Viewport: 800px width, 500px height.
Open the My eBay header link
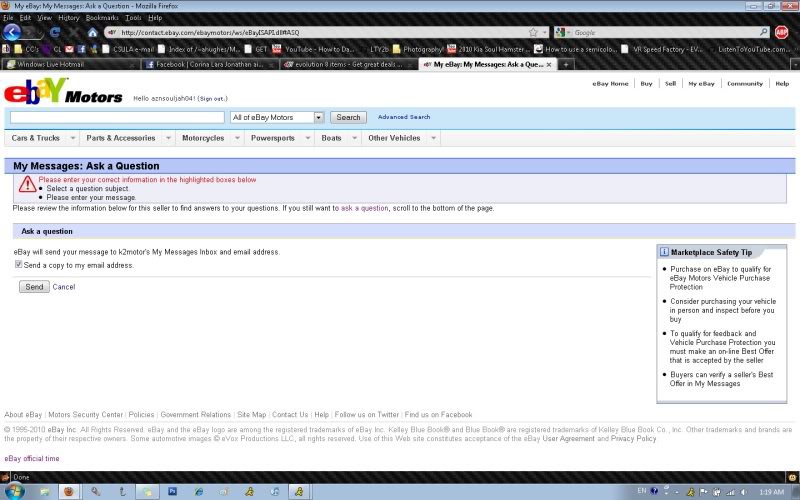(701, 84)
